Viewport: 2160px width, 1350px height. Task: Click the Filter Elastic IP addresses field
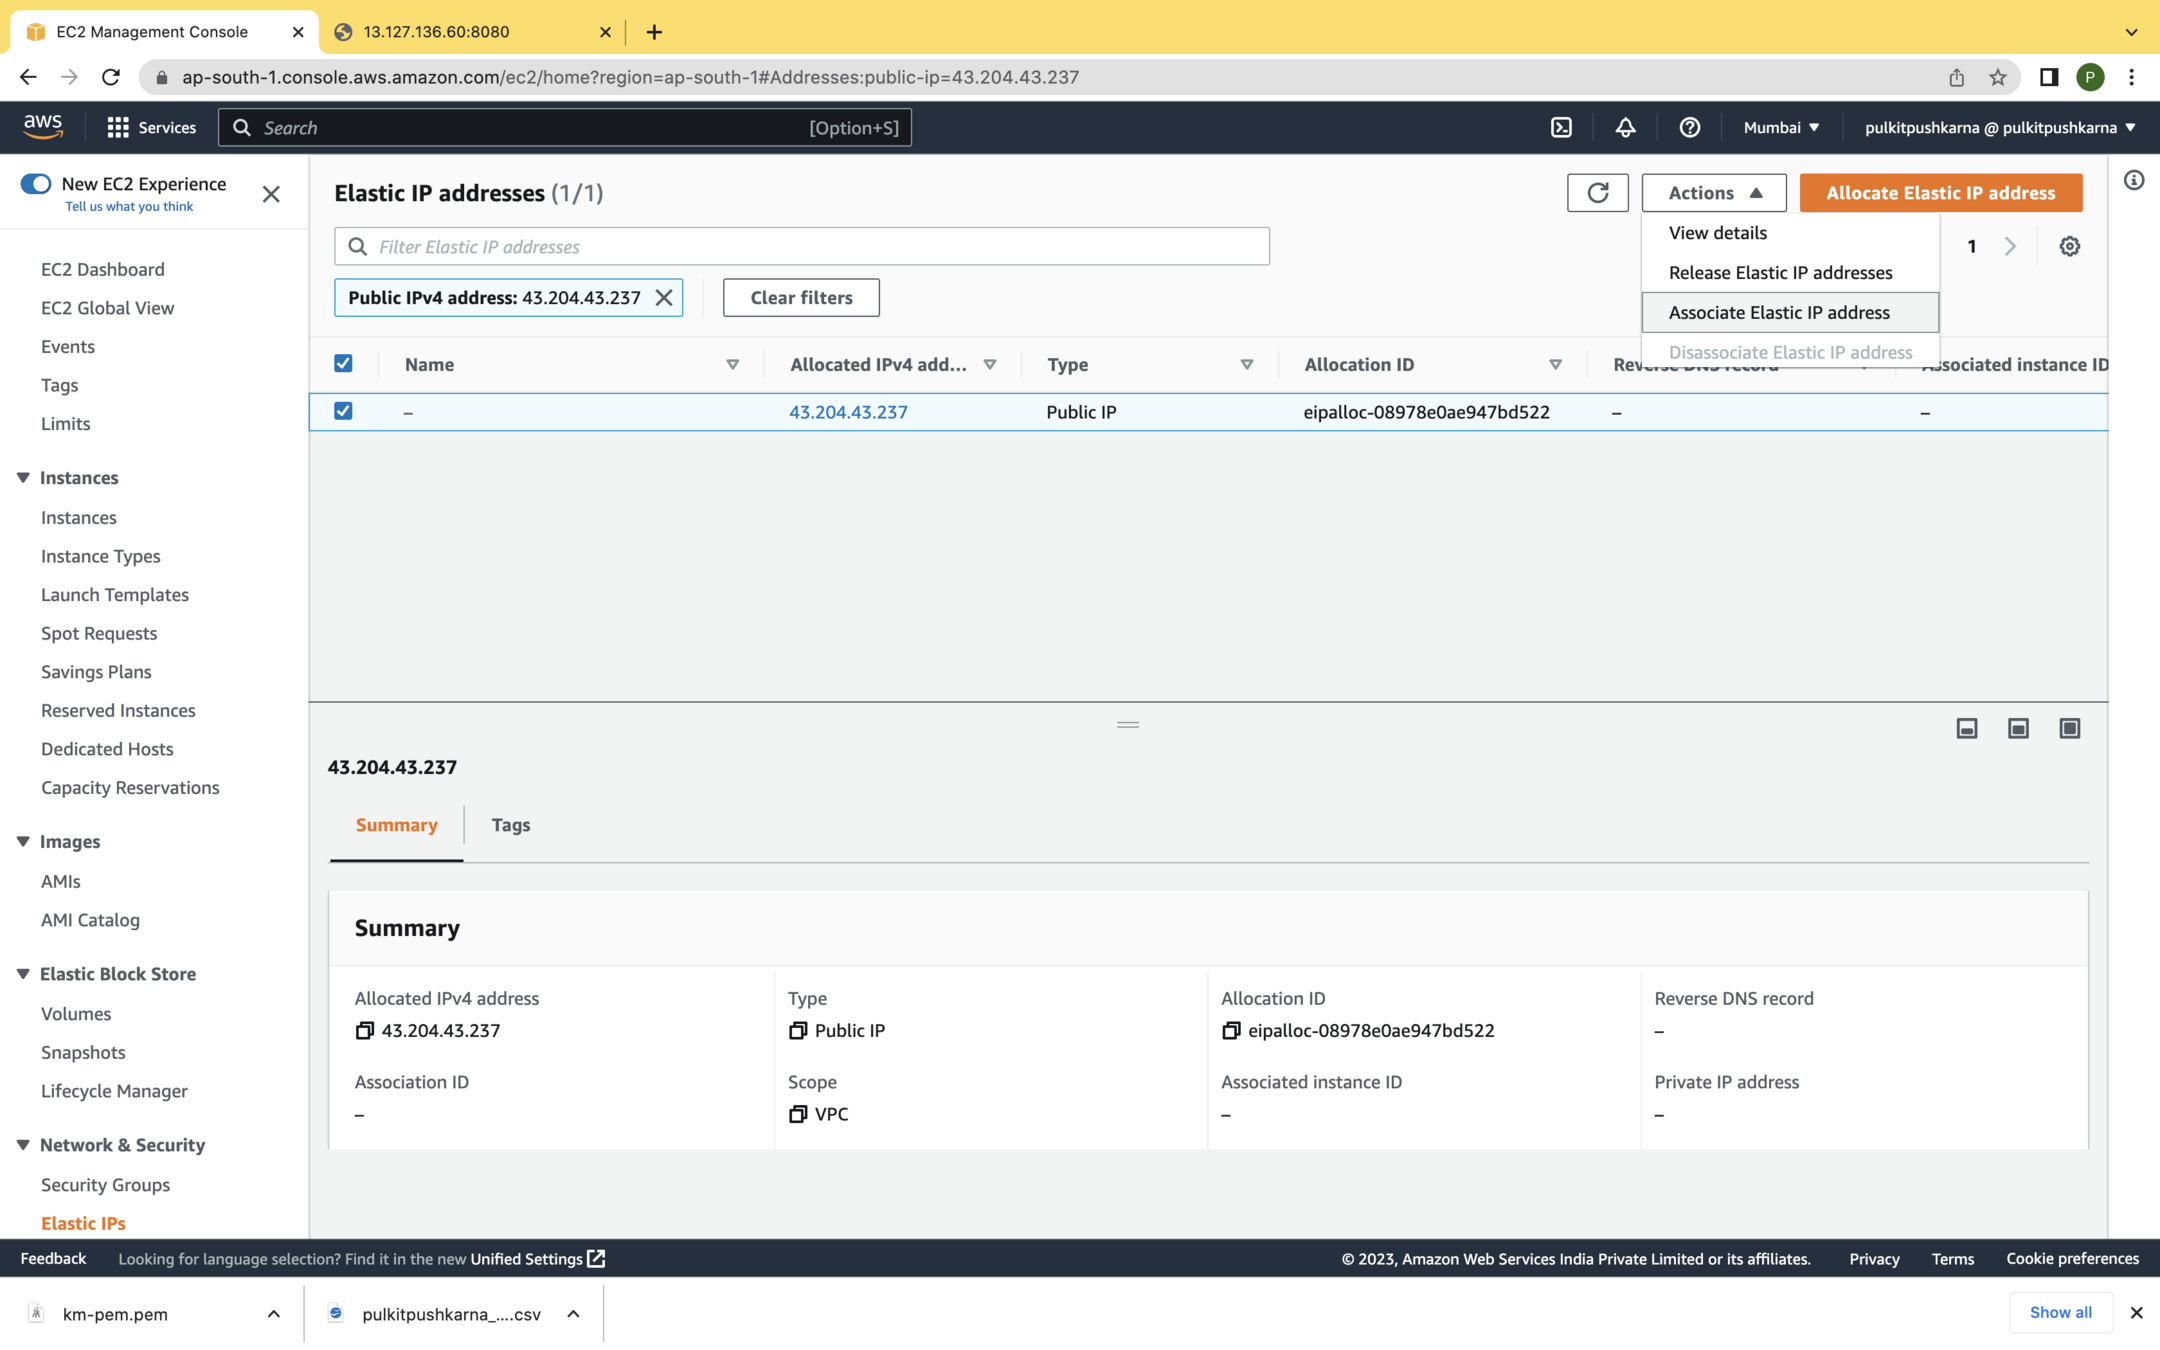pos(801,246)
